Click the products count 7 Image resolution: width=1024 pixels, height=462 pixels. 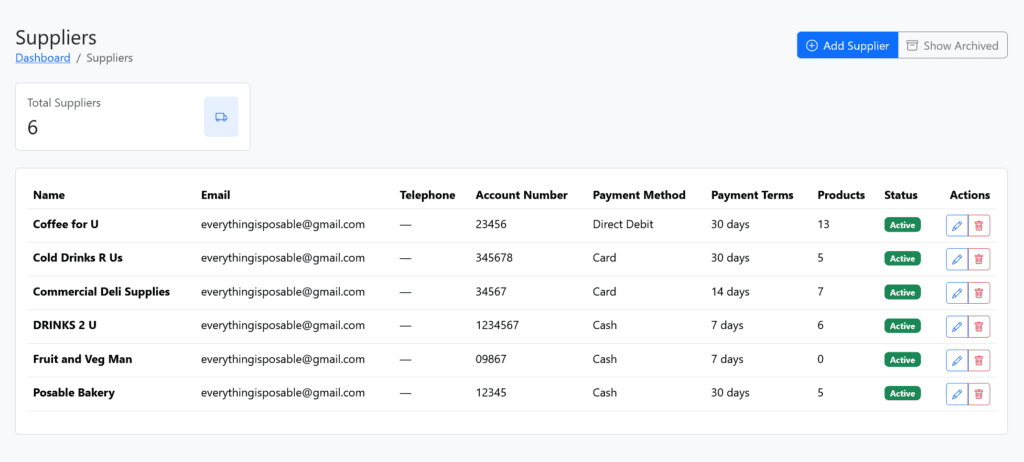tap(820, 291)
